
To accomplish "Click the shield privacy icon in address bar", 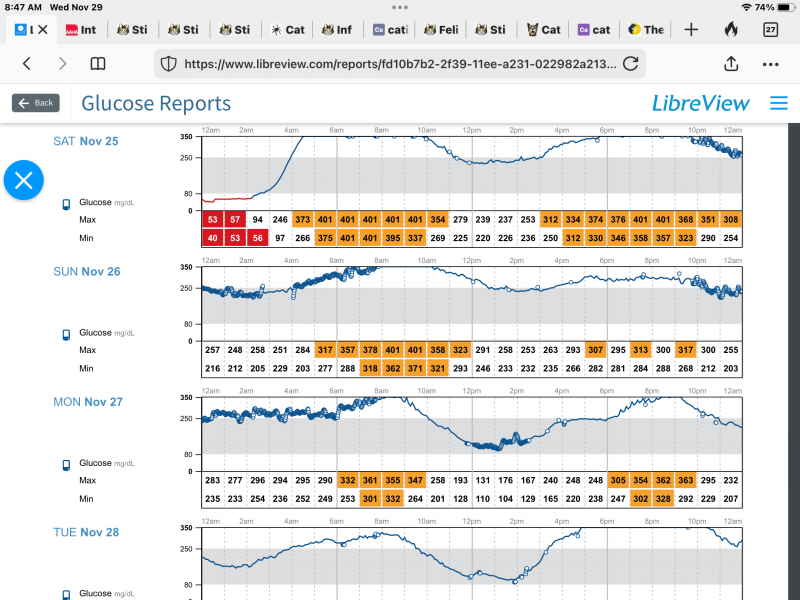I will point(169,64).
